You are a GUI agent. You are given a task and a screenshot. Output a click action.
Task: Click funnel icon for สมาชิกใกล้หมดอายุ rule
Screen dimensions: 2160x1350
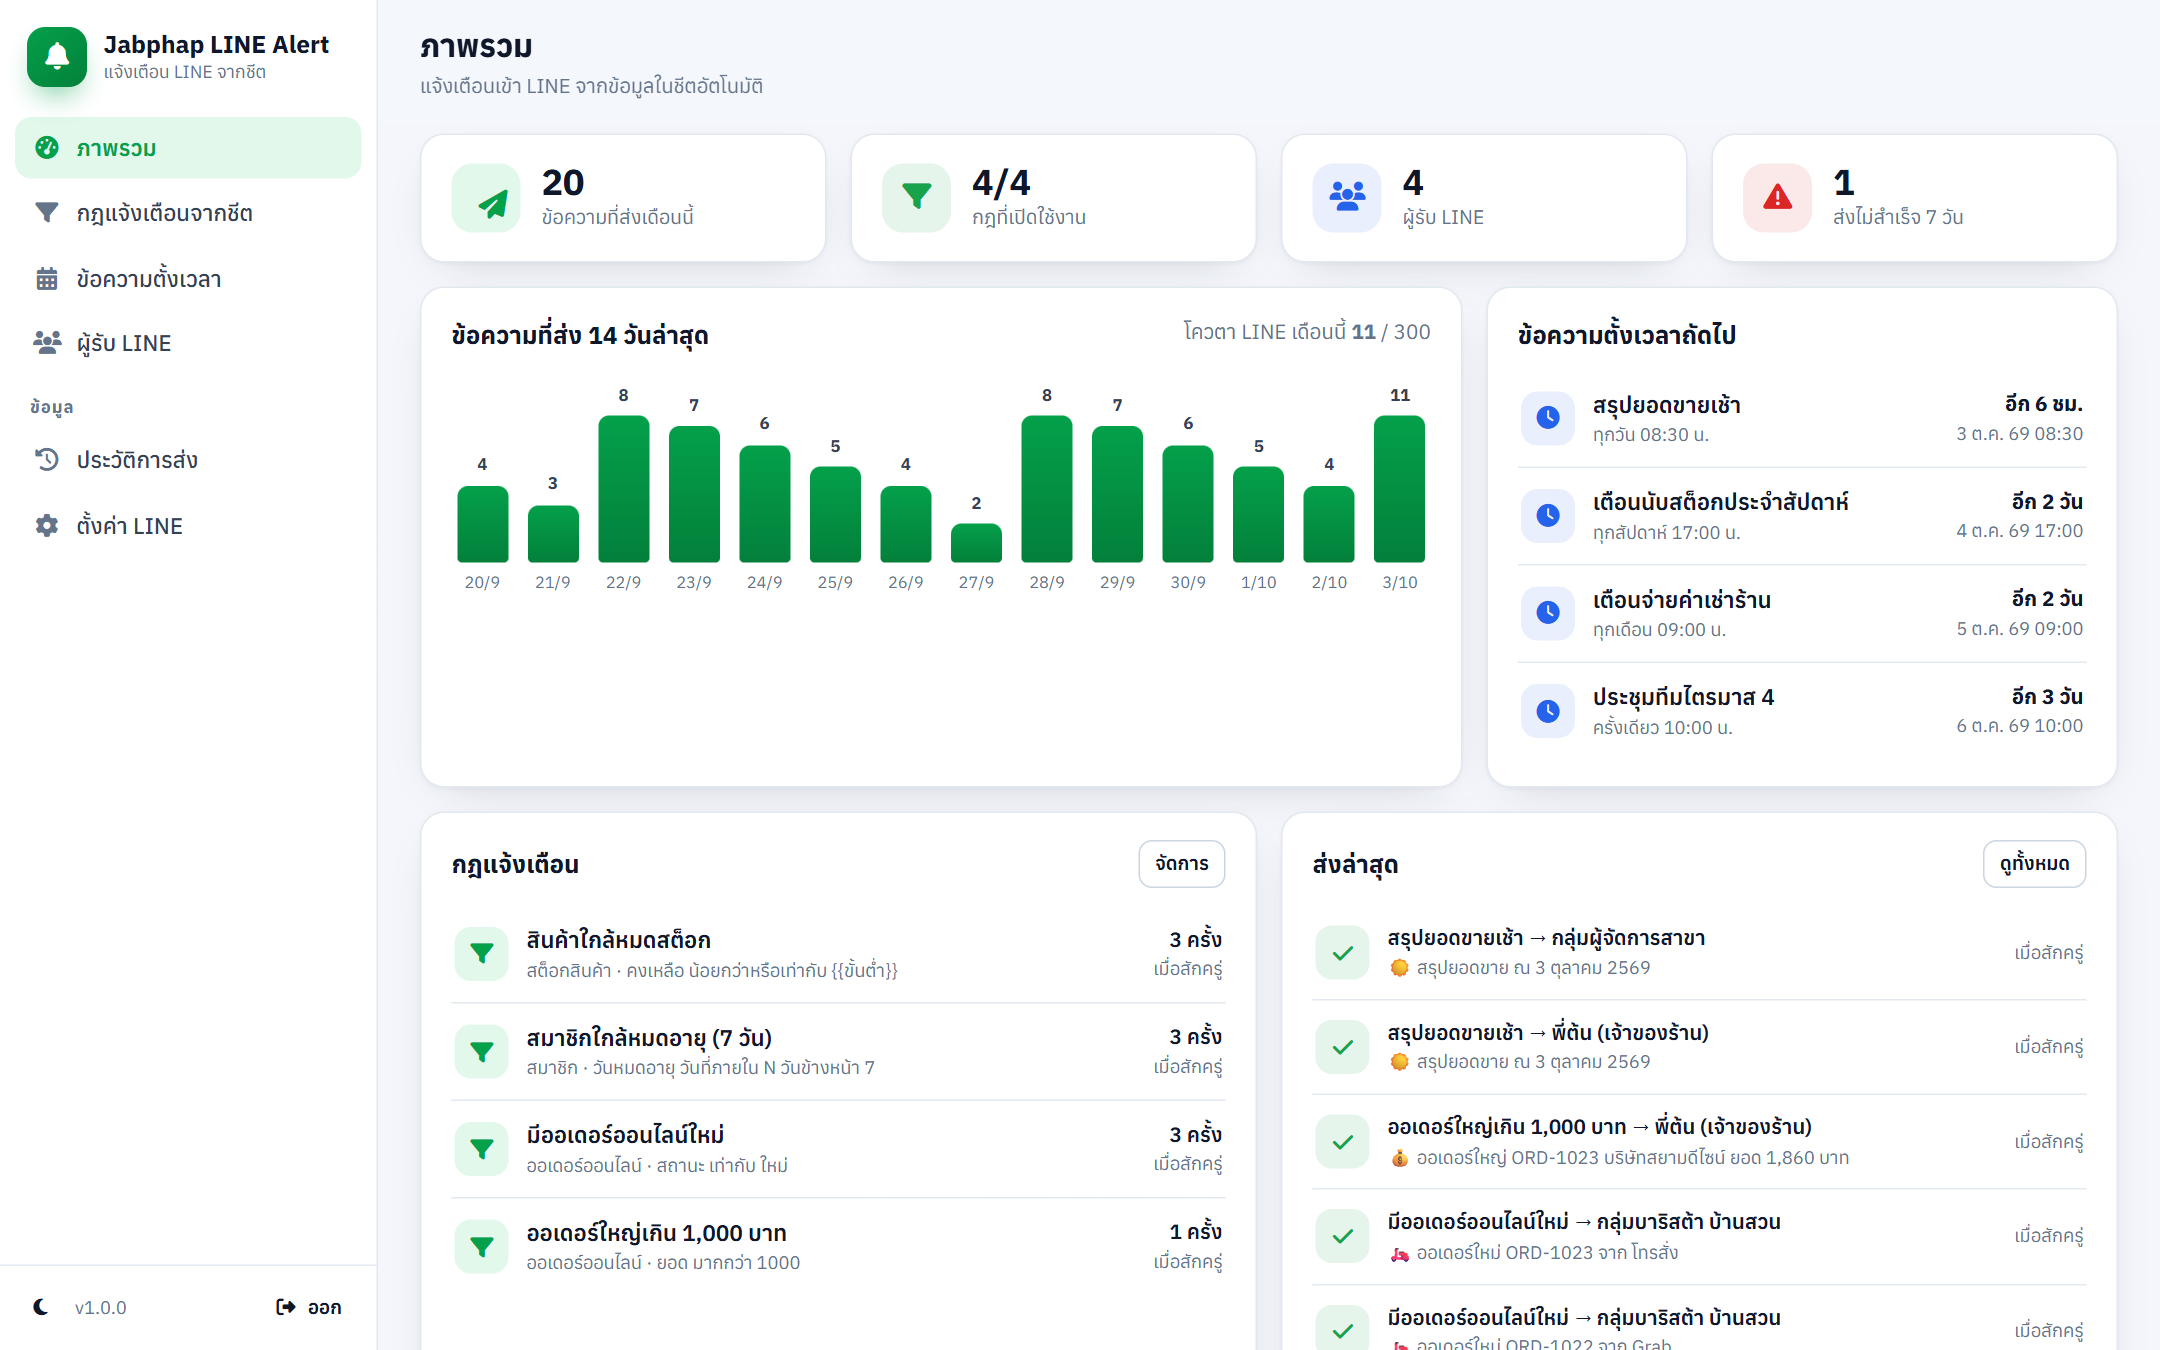pyautogui.click(x=482, y=1052)
